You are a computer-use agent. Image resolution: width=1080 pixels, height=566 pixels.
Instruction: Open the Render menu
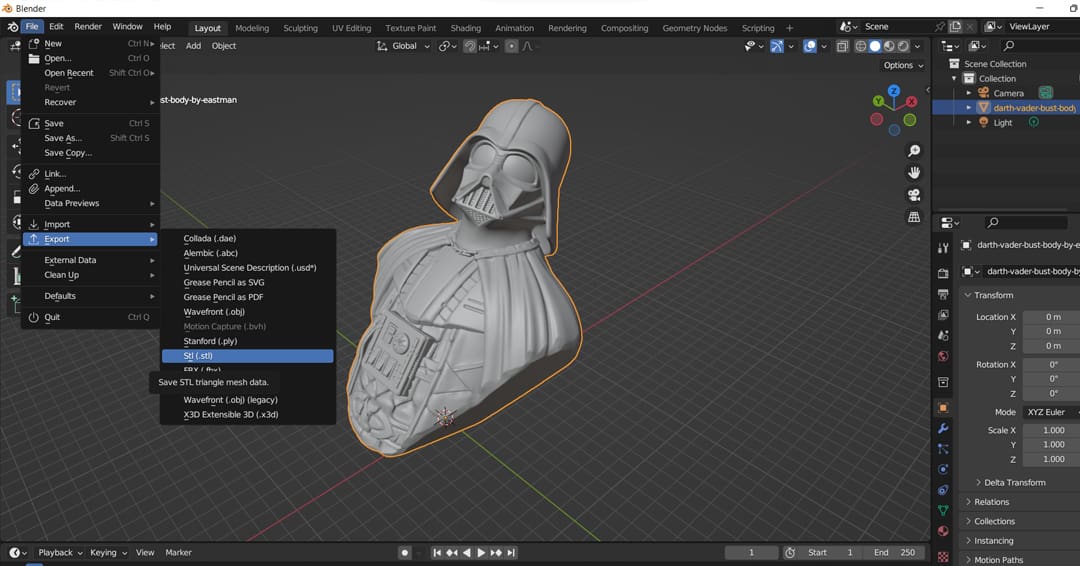click(x=87, y=26)
